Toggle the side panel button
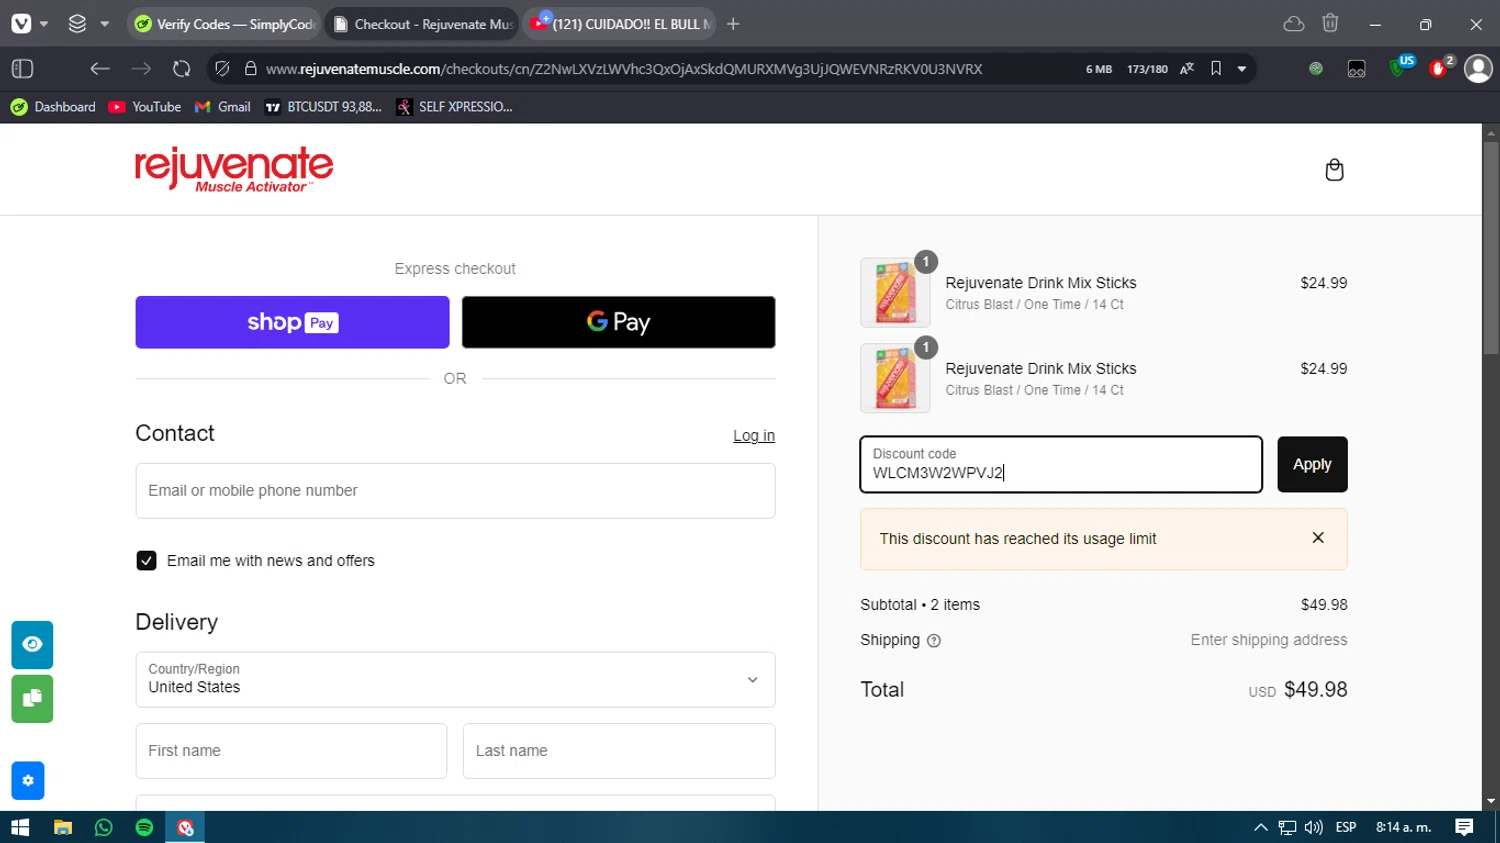Screen dimensions: 1500x843 (x=22, y=69)
